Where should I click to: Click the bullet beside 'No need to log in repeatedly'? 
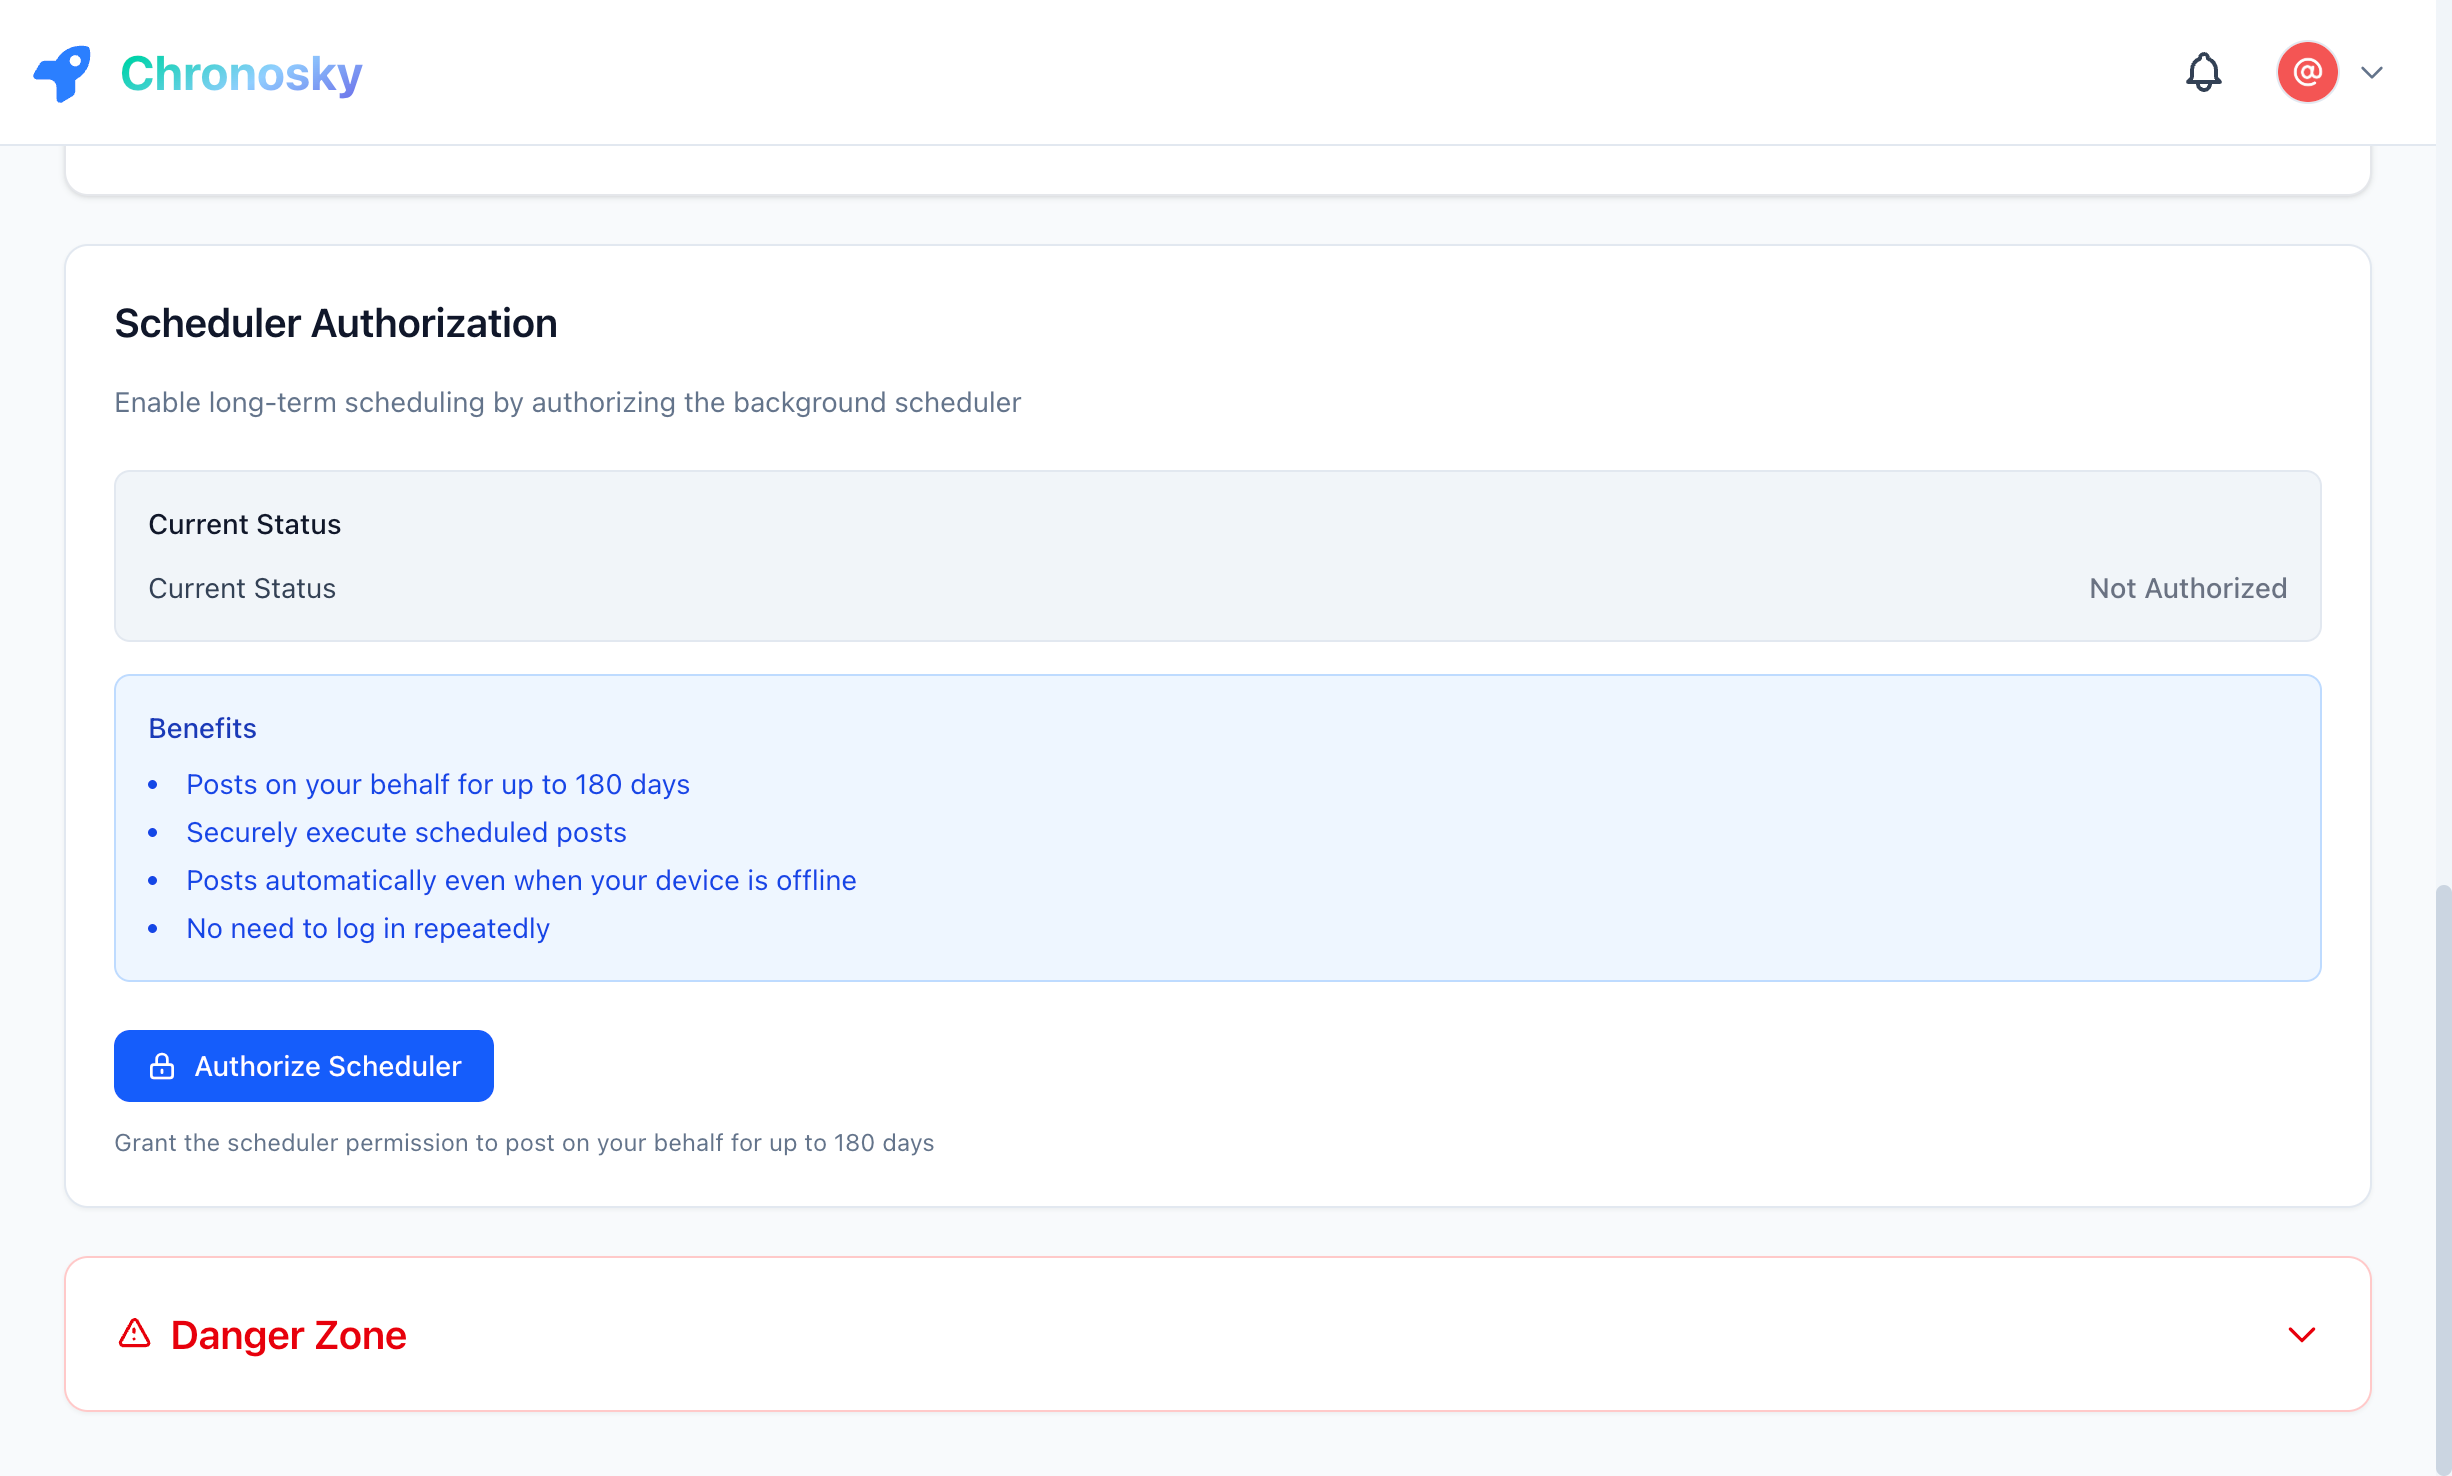click(x=154, y=929)
